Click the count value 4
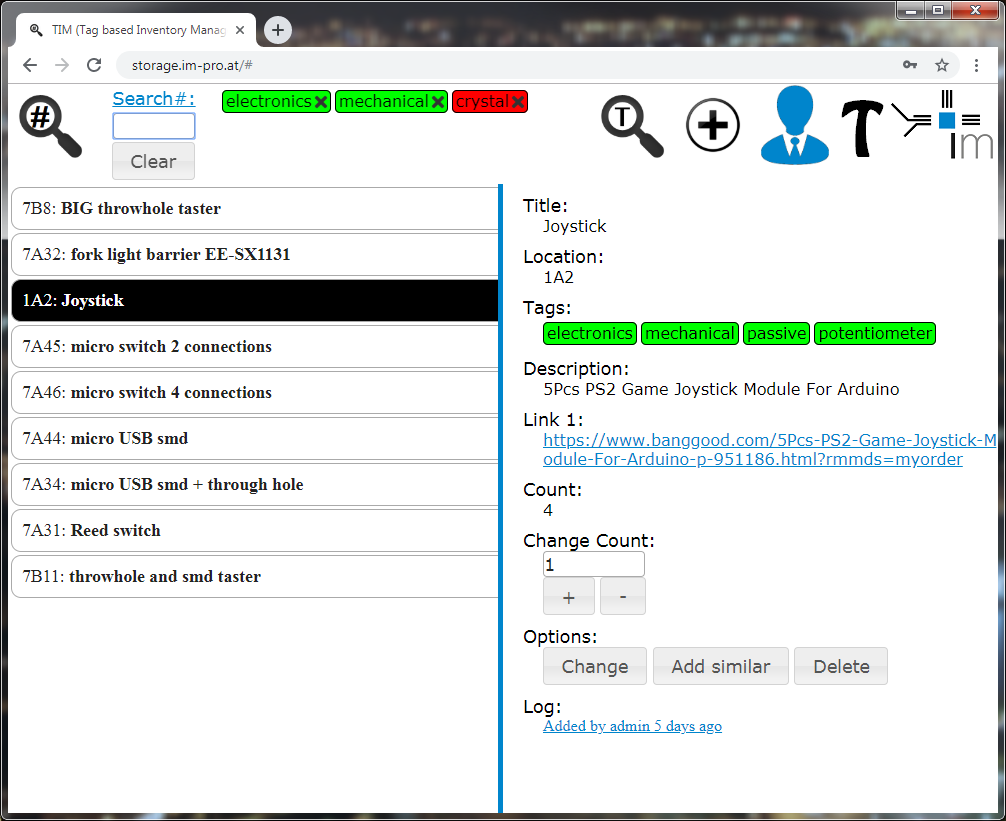This screenshot has width=1006, height=821. click(548, 511)
